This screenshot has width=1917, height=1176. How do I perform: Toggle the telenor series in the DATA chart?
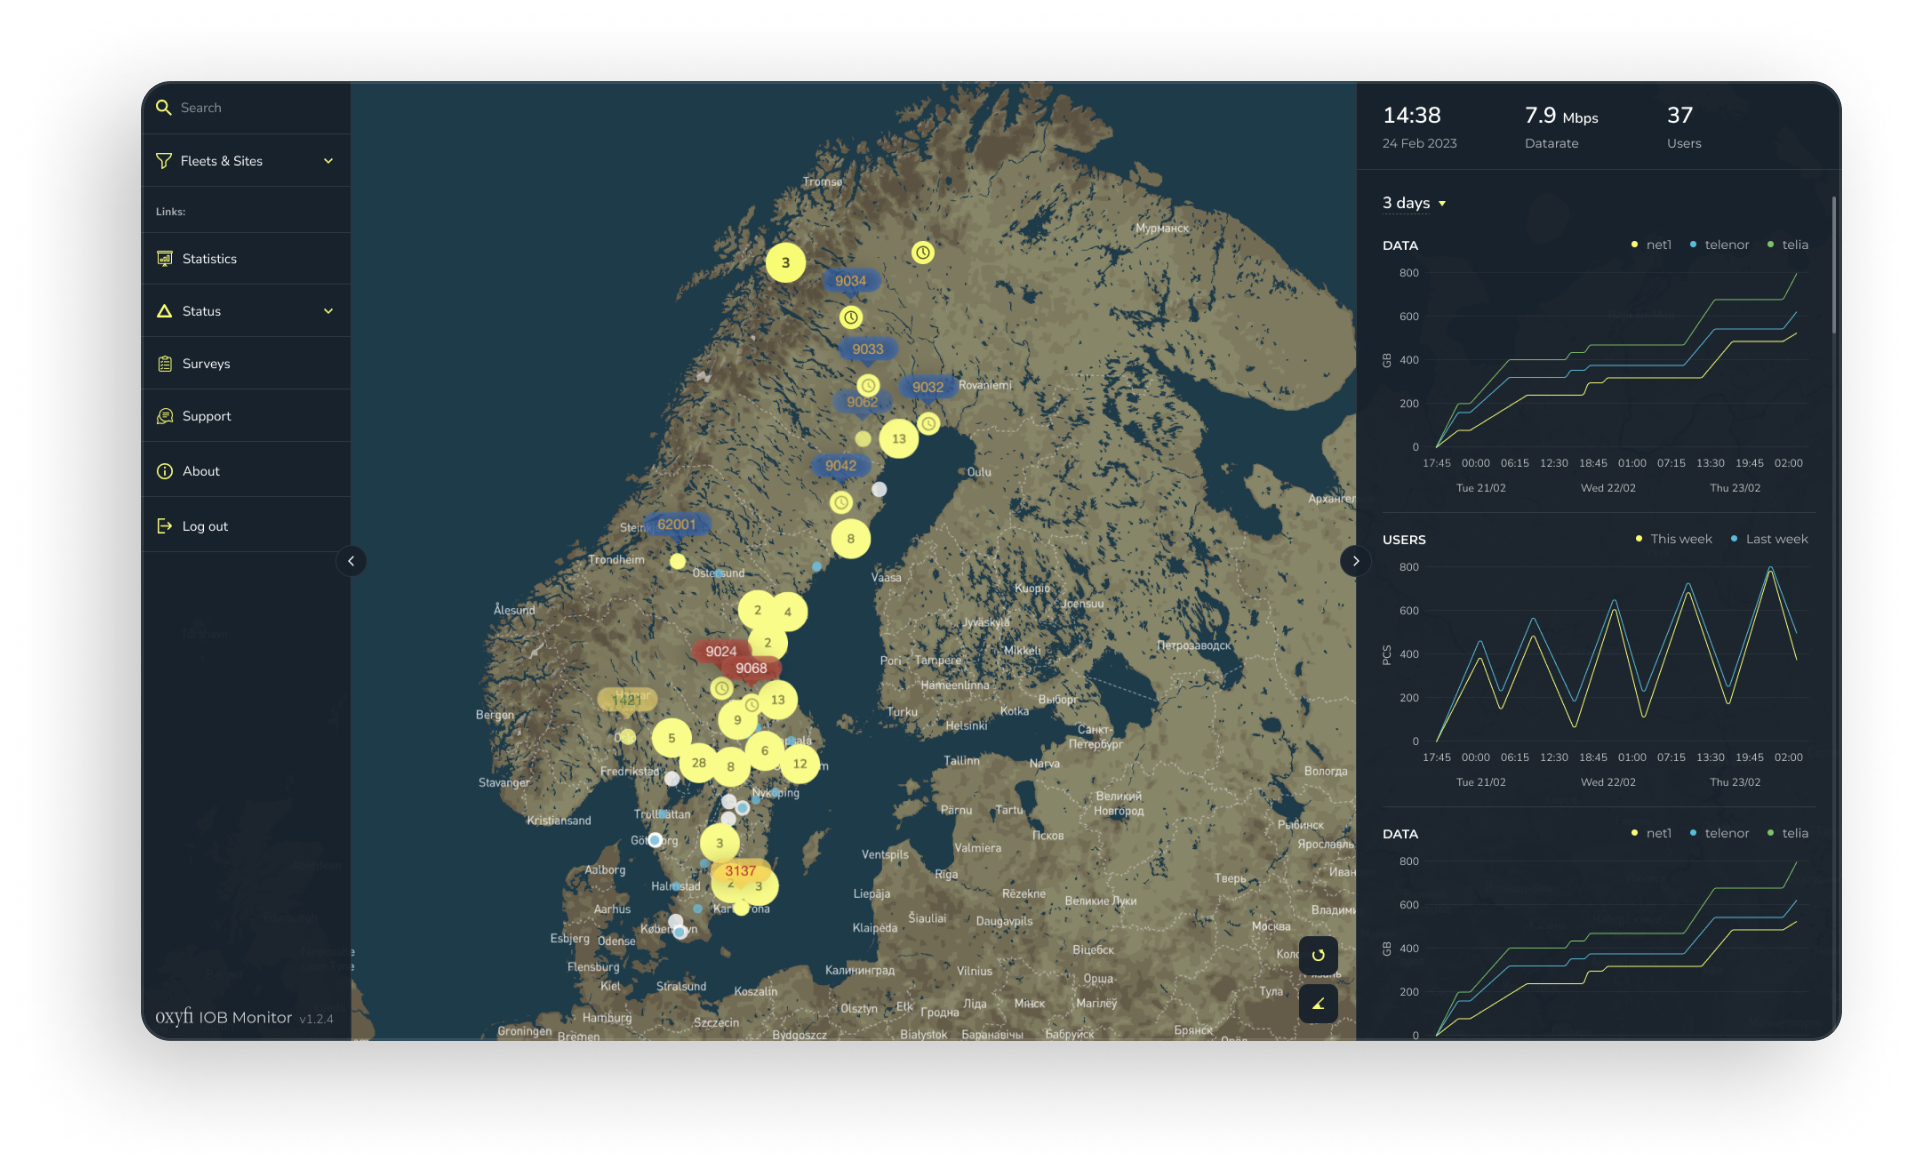coord(1719,244)
